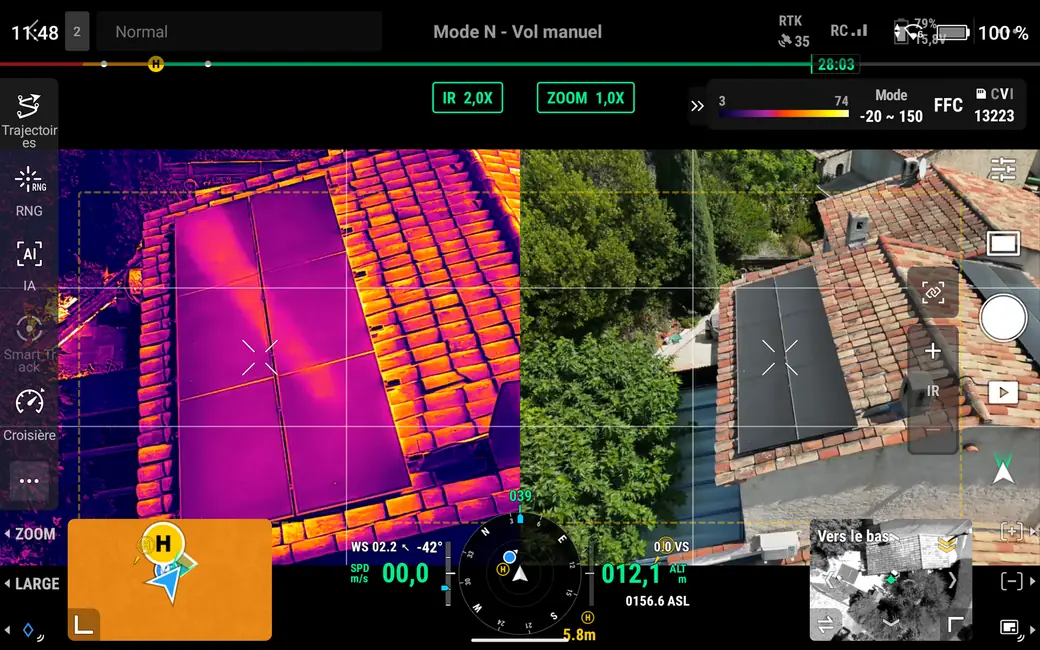Show next direction in vision preview
Viewport: 1040px width, 650px height.
tap(952, 580)
